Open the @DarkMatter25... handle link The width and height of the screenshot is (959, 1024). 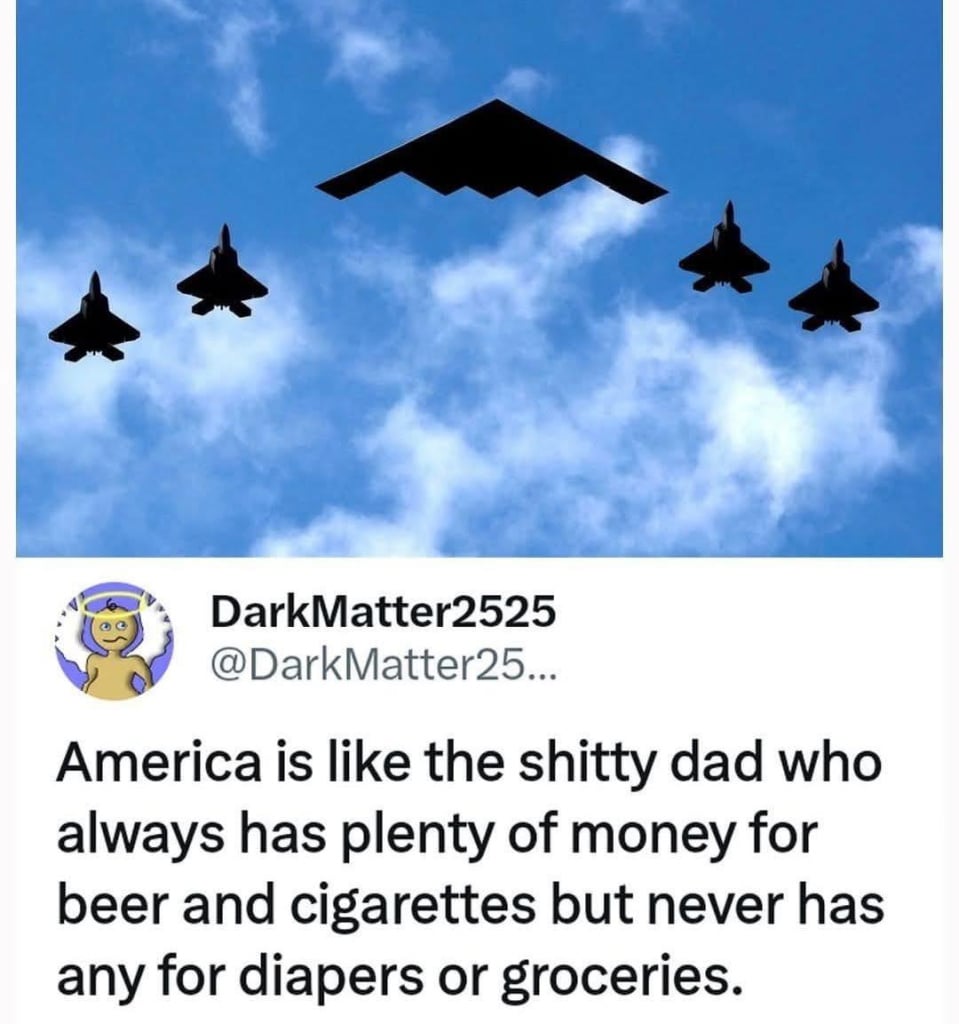[x=383, y=665]
